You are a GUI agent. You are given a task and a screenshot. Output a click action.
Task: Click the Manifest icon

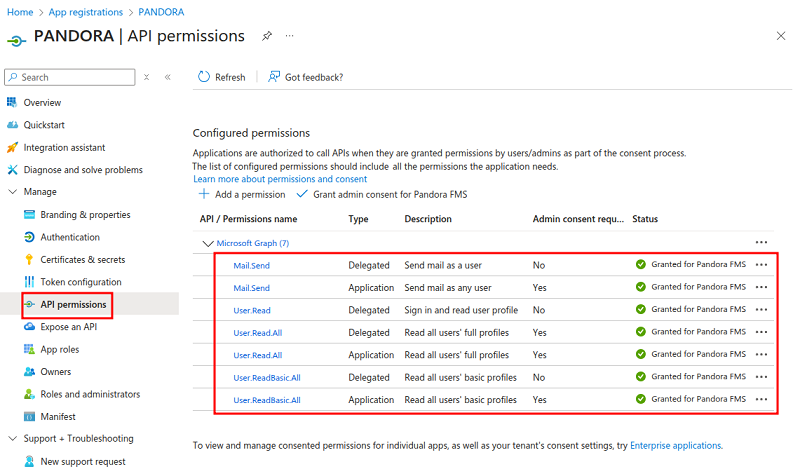pyautogui.click(x=30, y=416)
